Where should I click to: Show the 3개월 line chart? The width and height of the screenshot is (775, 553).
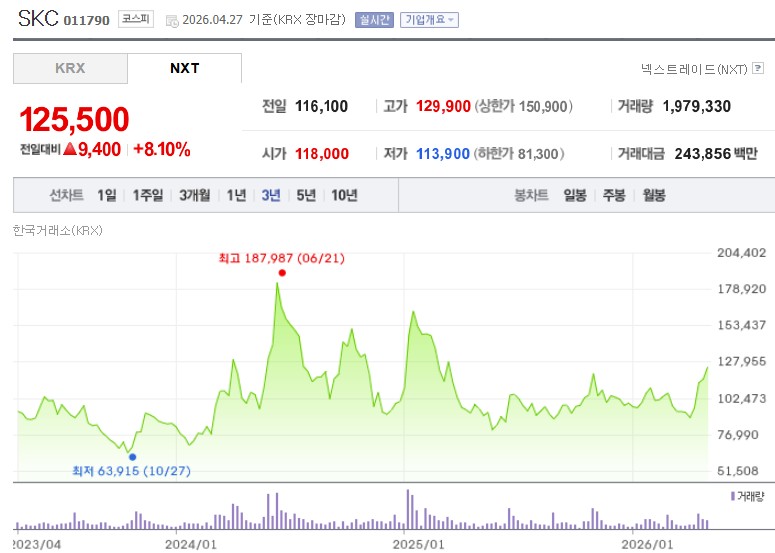tap(194, 195)
